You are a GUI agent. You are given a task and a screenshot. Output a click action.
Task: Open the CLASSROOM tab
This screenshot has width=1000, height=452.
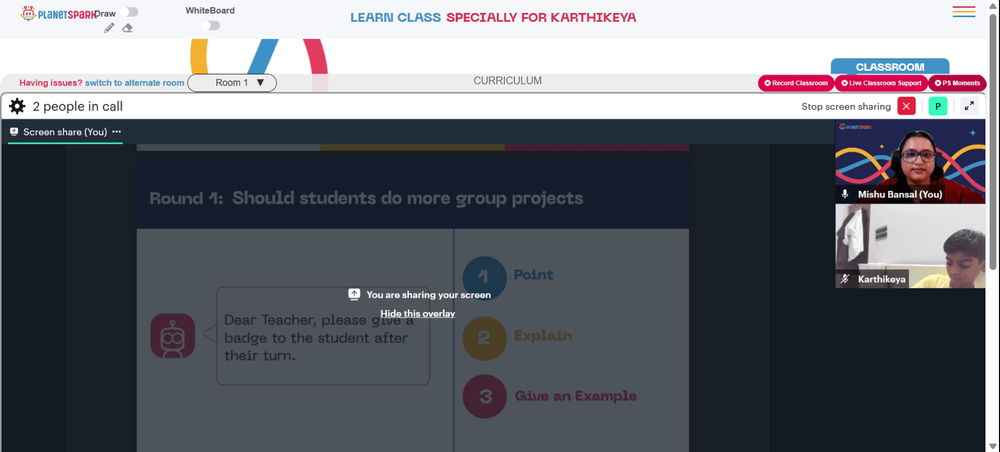[x=890, y=67]
